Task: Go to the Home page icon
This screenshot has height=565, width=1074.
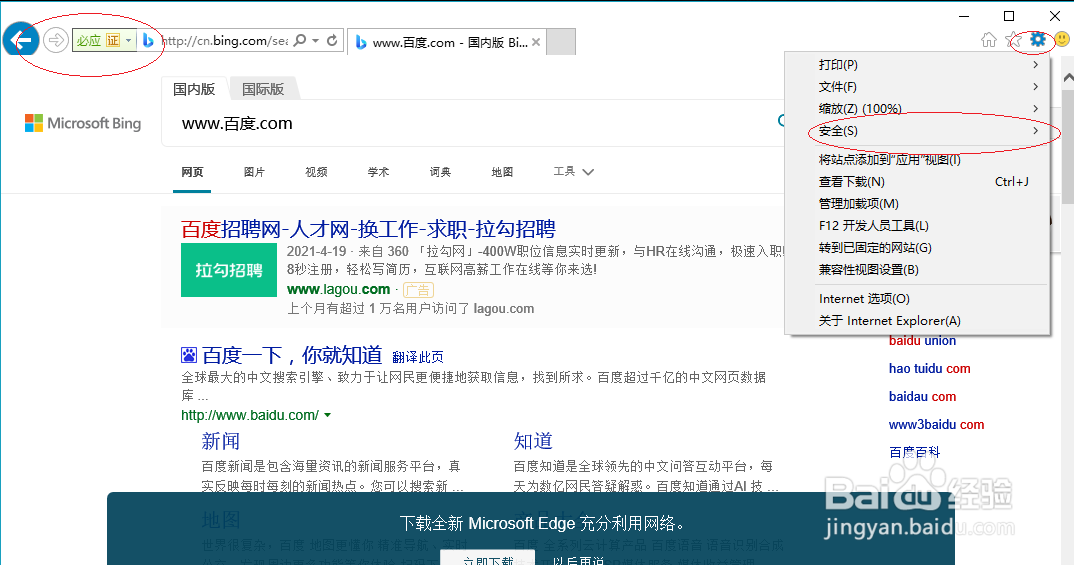Action: coord(988,40)
